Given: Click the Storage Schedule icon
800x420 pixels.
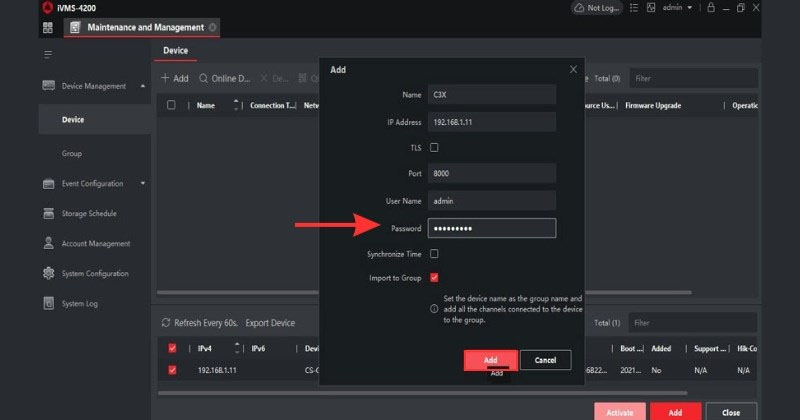Looking at the screenshot, I should point(48,213).
